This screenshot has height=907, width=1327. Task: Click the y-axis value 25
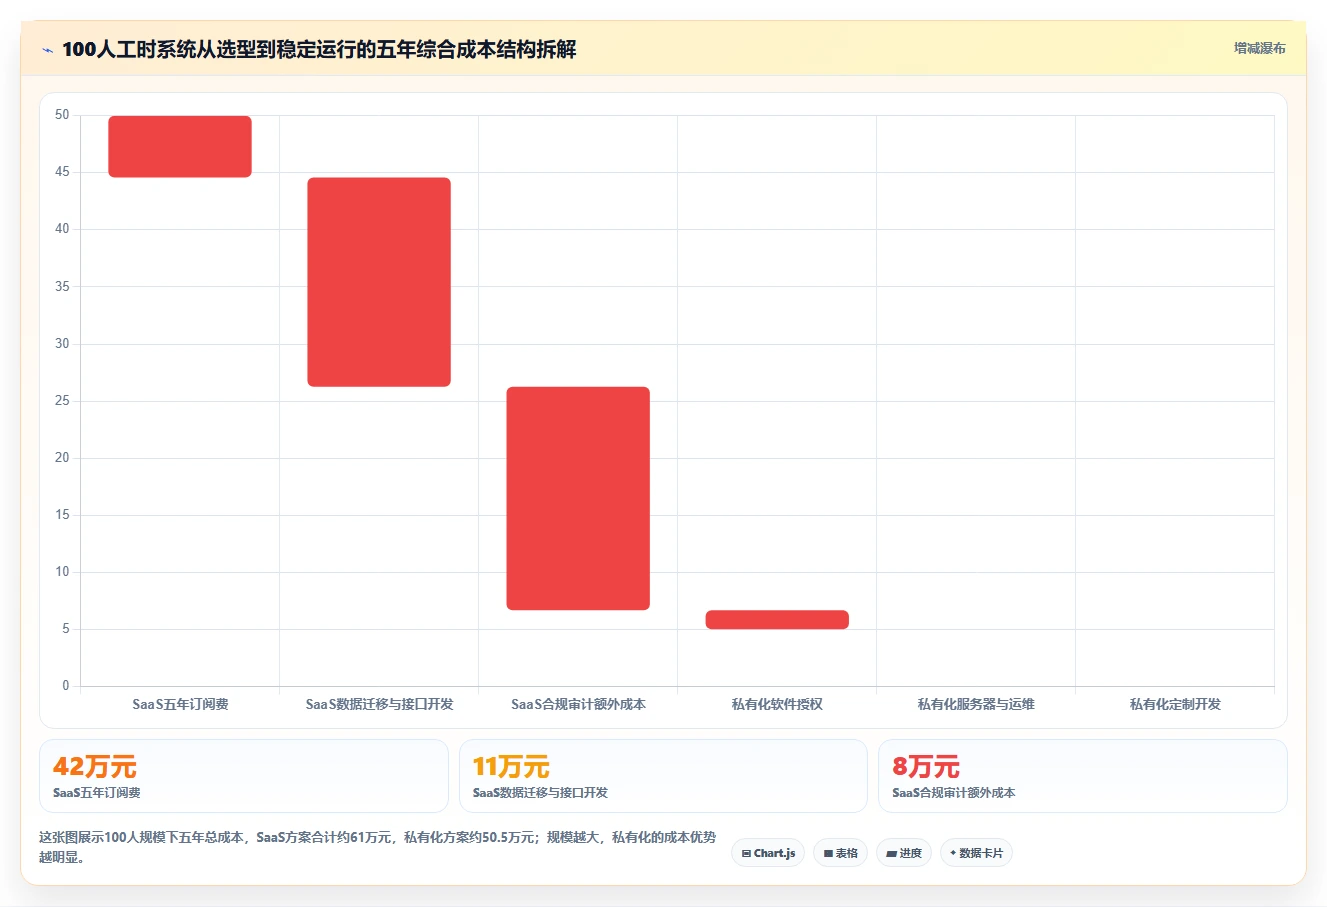pos(62,401)
